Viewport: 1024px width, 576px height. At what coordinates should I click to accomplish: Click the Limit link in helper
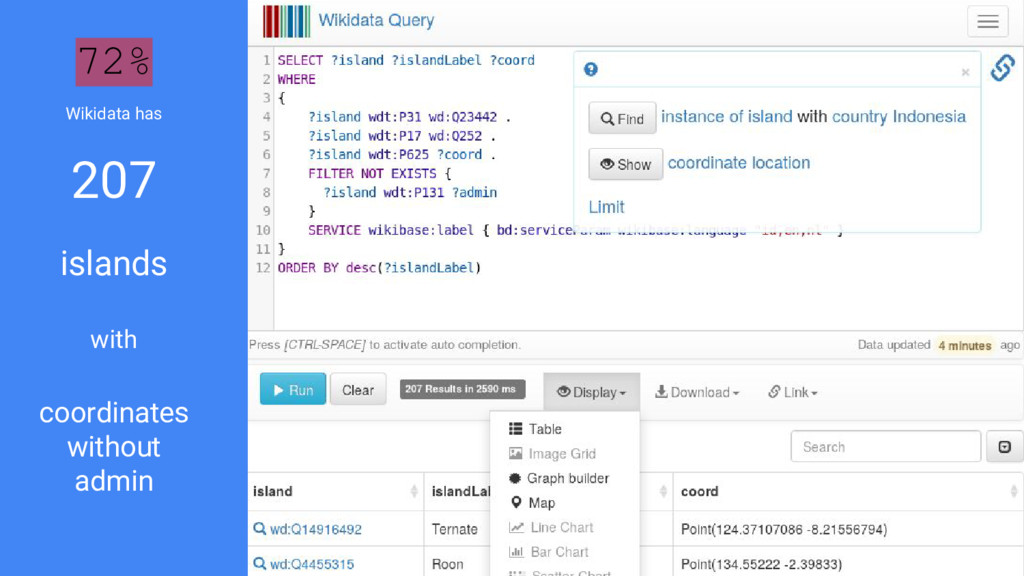(x=606, y=207)
